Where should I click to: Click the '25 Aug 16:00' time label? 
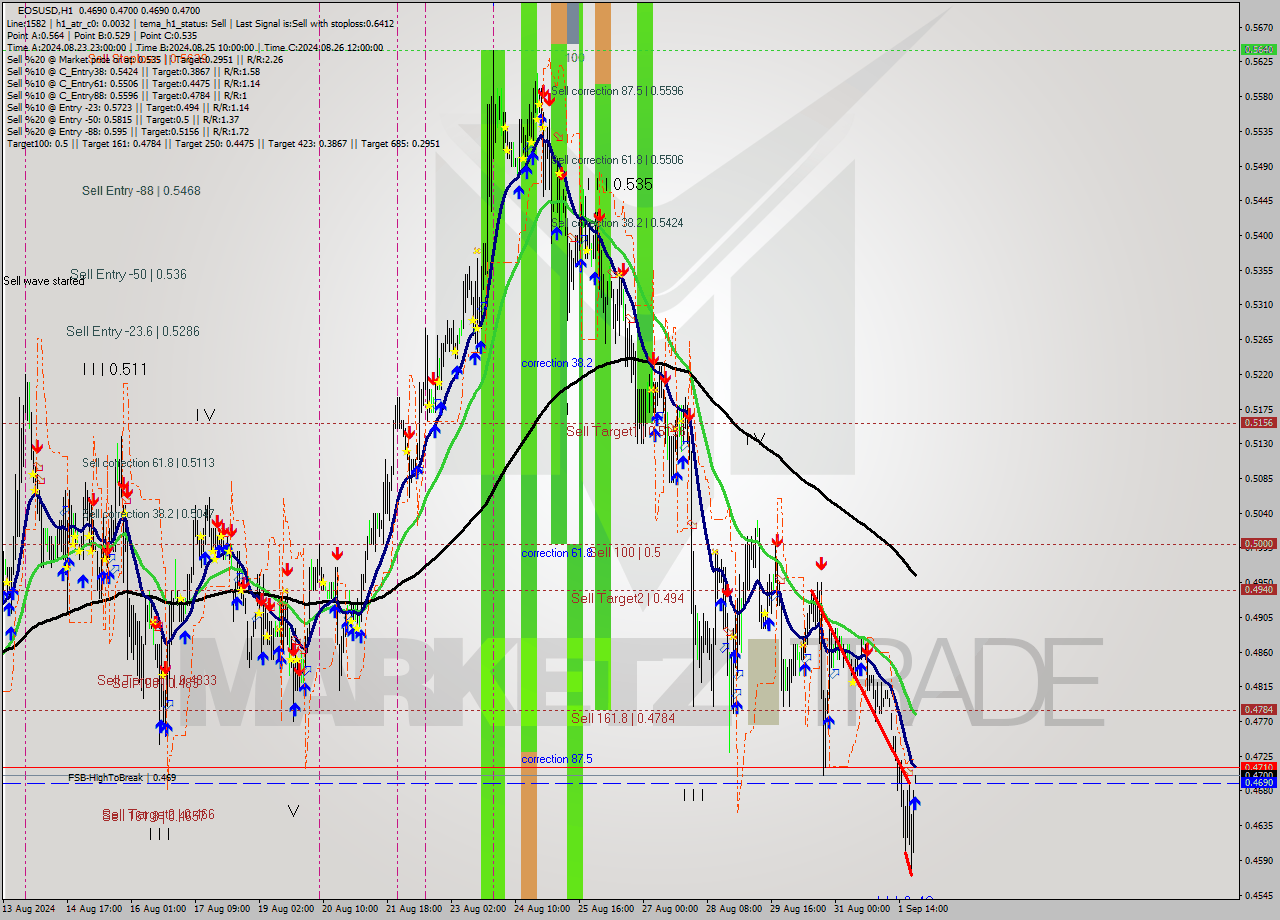(x=607, y=909)
